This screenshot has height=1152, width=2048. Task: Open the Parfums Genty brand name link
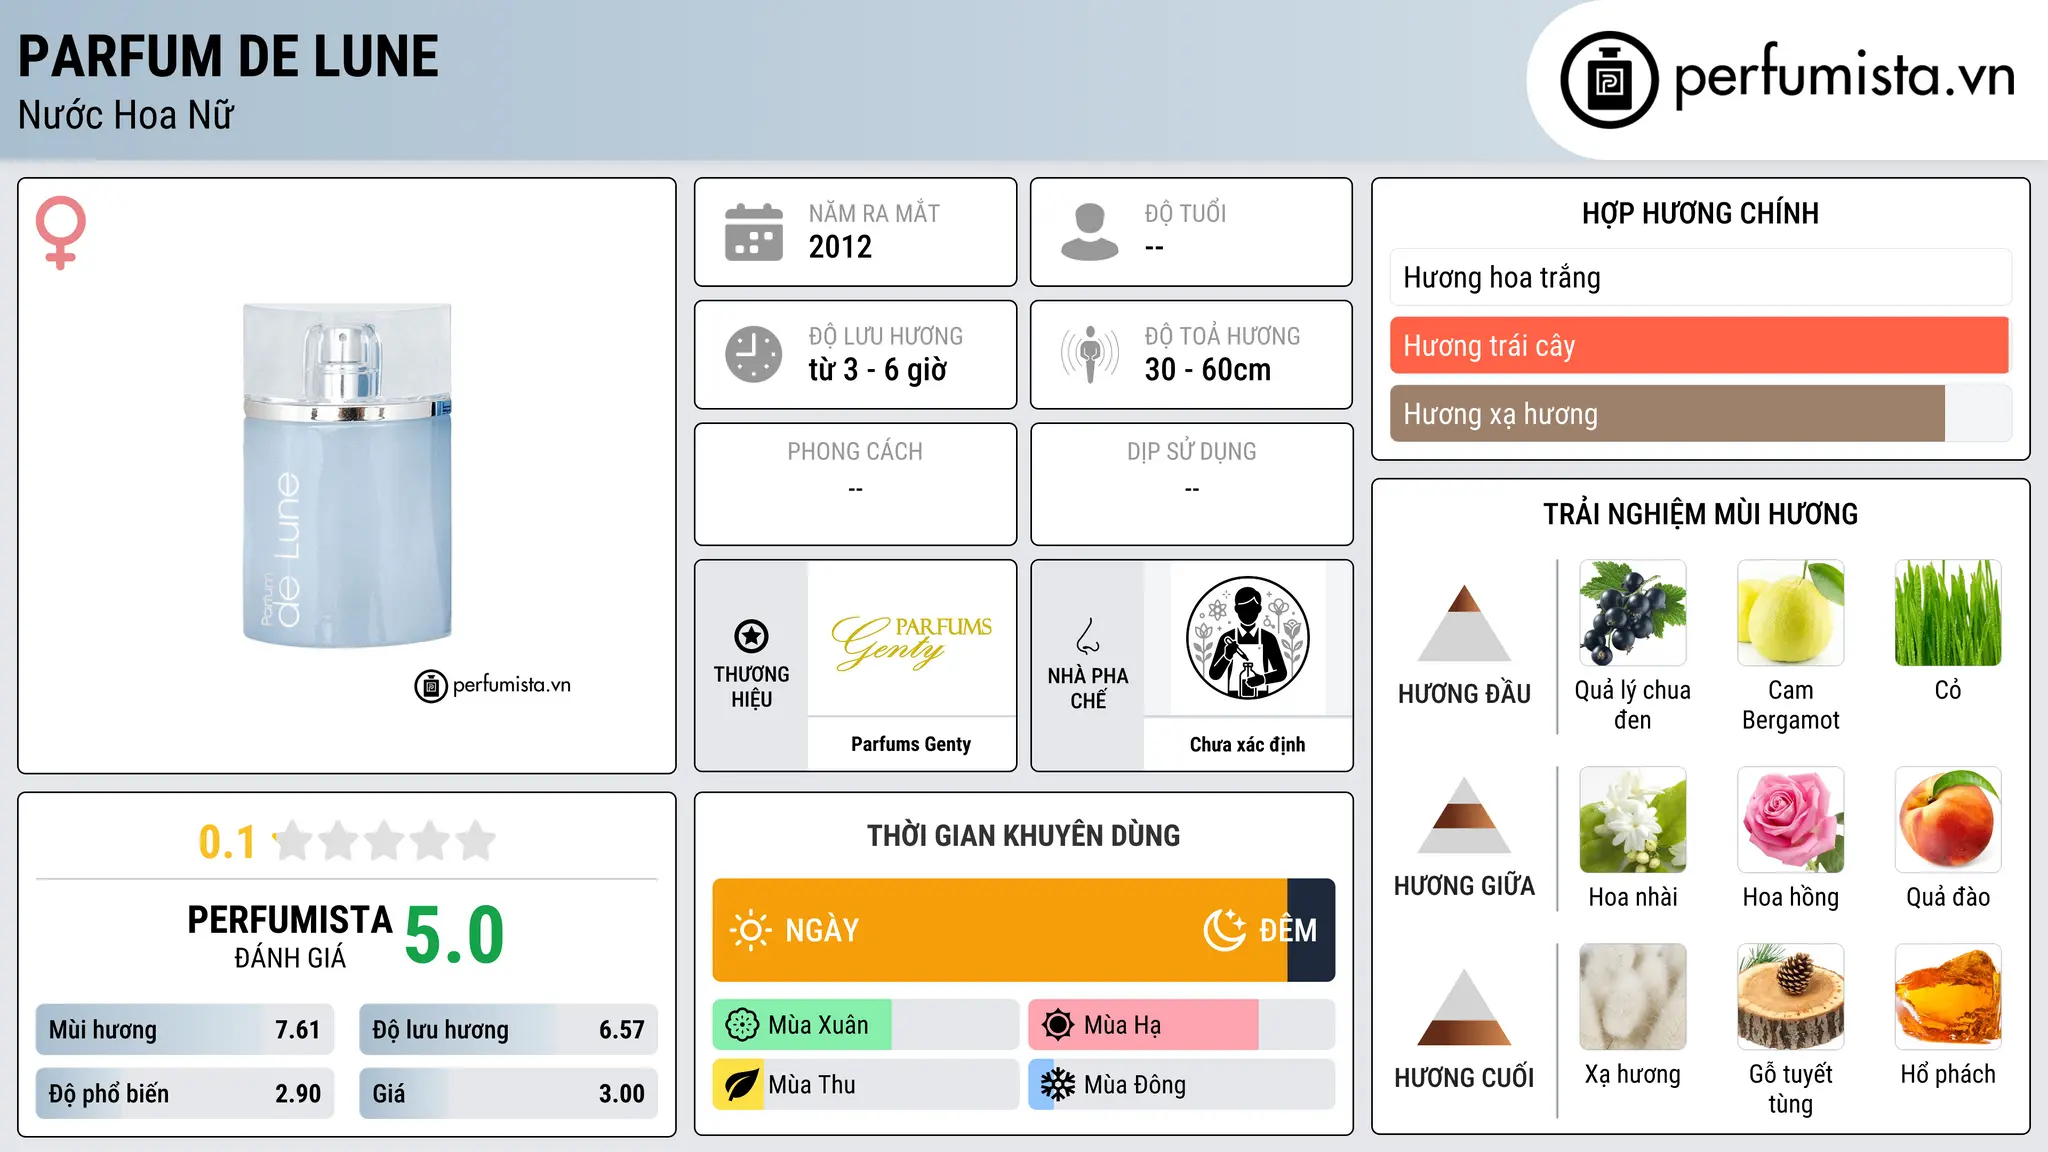pos(911,744)
